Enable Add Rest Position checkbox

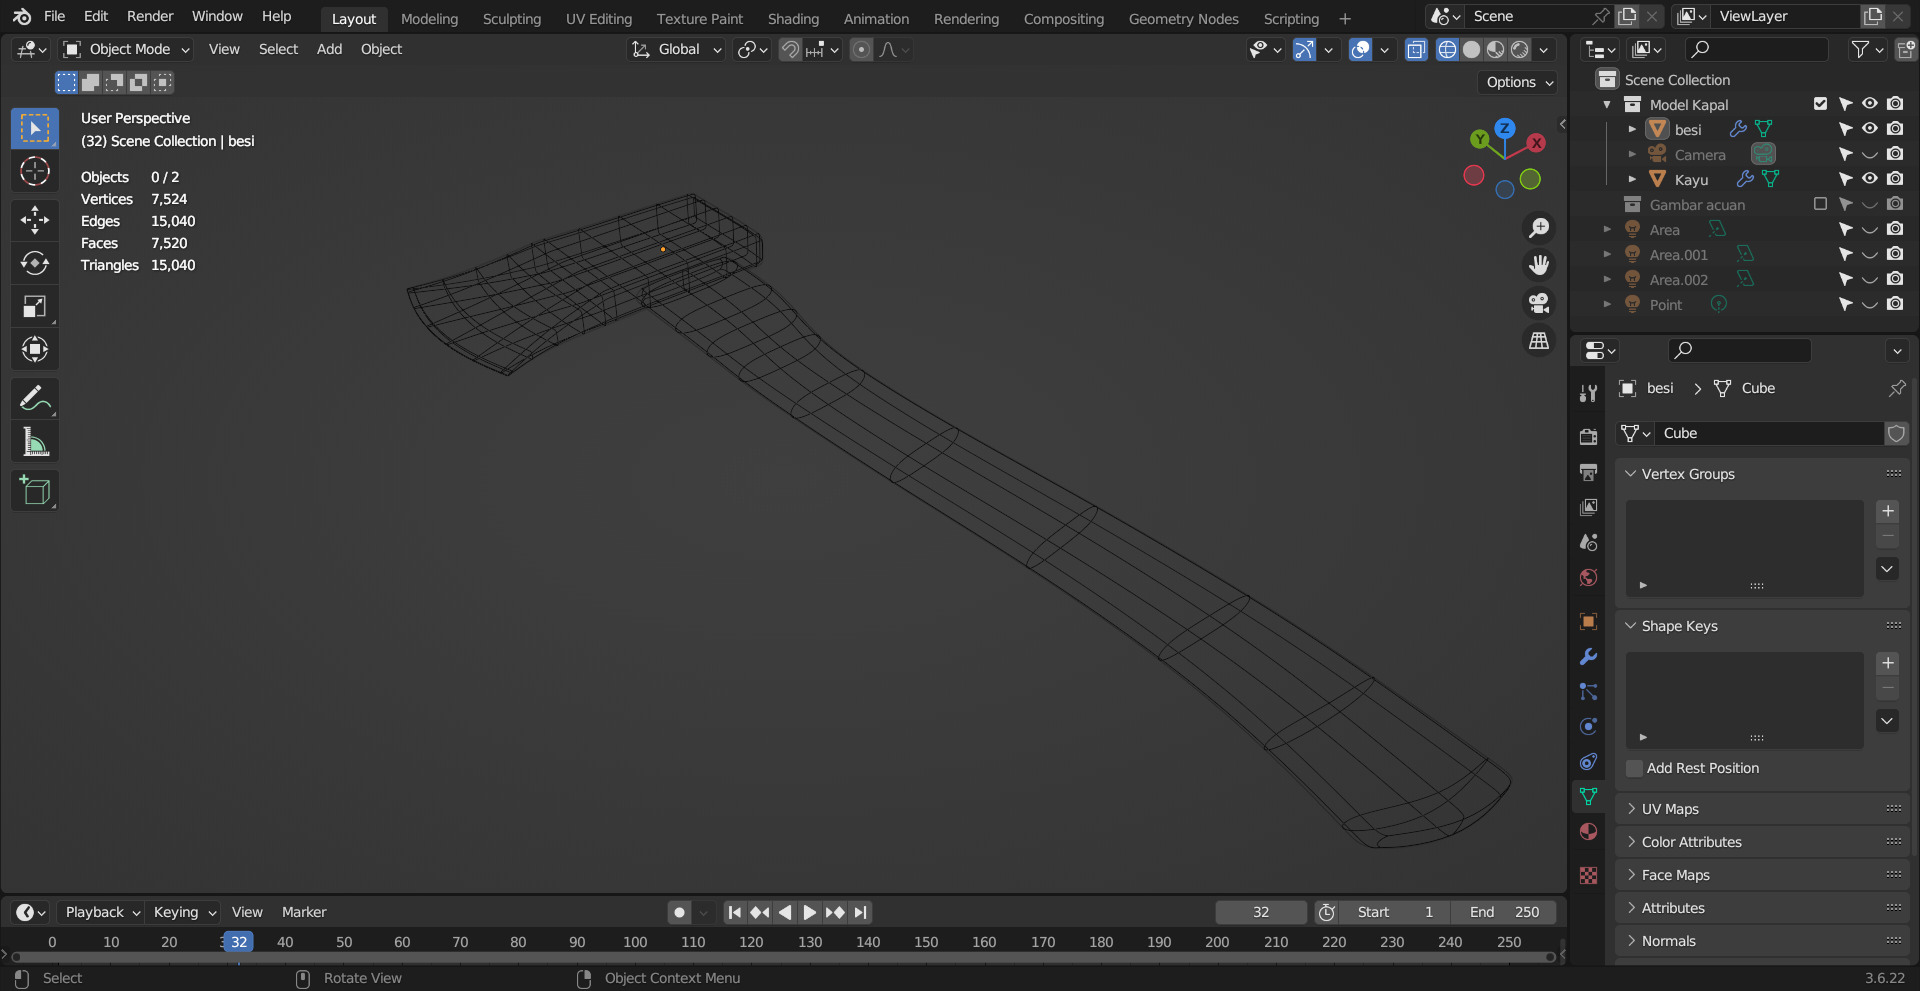1635,768
